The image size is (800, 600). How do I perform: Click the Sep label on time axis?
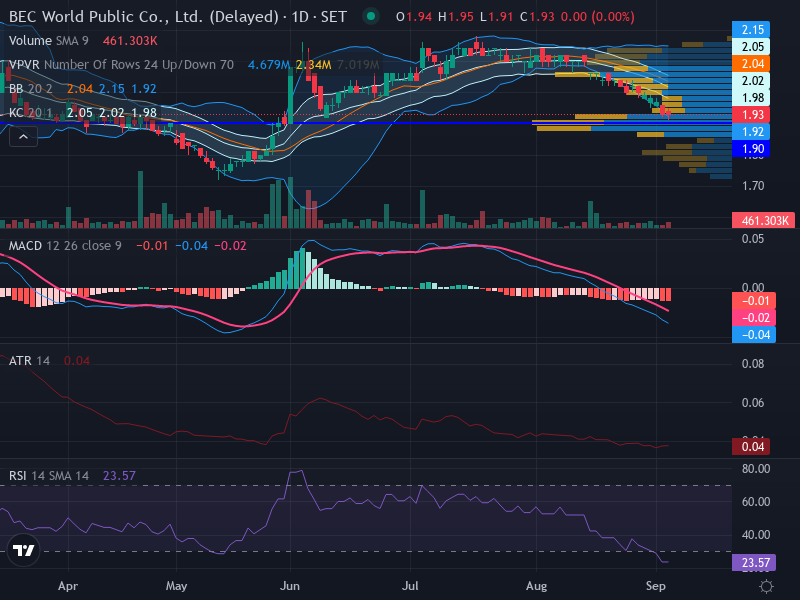[656, 586]
